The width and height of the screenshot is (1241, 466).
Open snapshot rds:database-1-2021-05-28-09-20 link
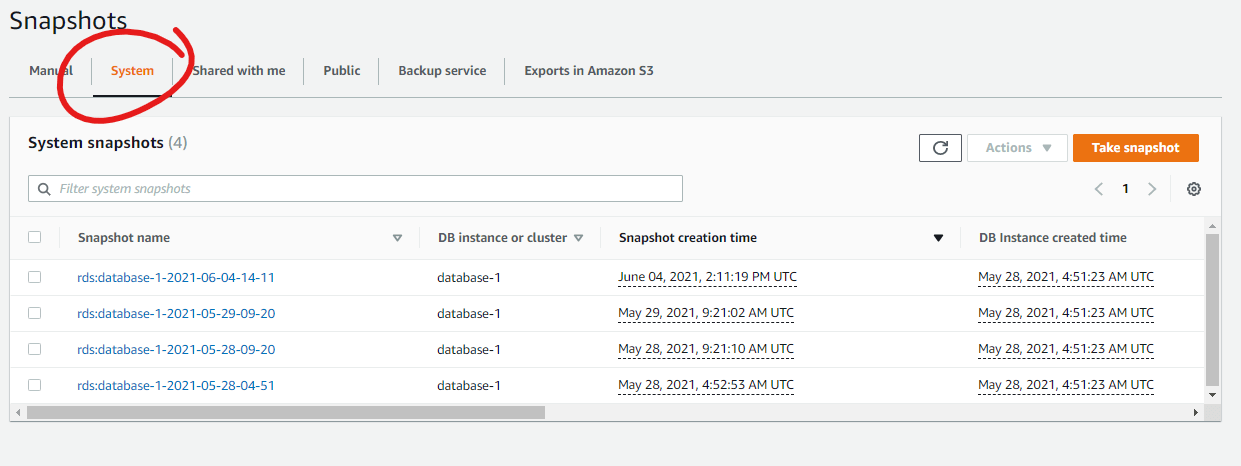tap(176, 349)
